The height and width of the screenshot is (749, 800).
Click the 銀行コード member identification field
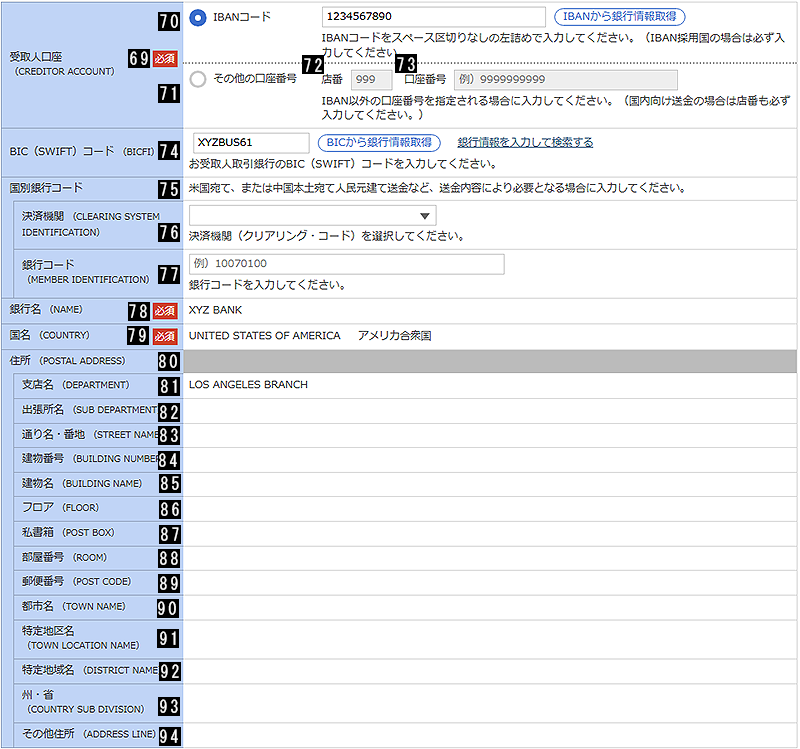click(x=346, y=264)
